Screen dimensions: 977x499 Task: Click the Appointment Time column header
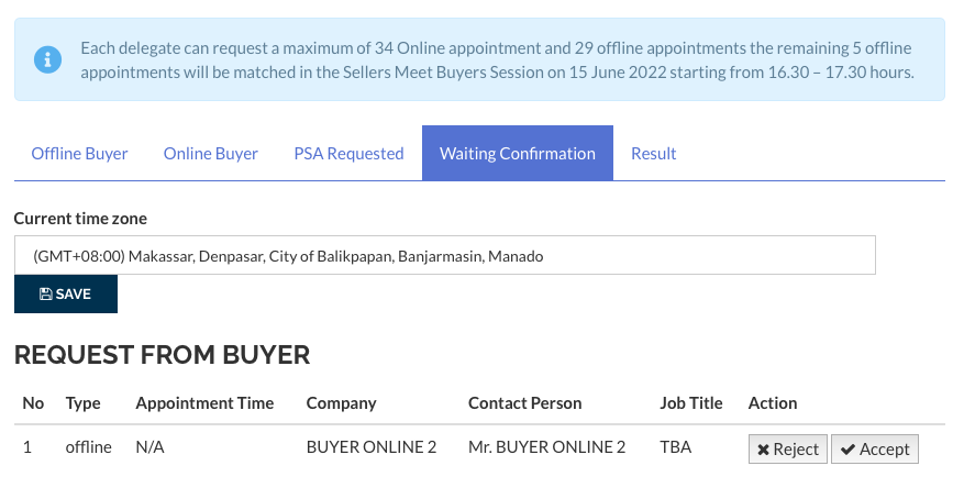204,404
